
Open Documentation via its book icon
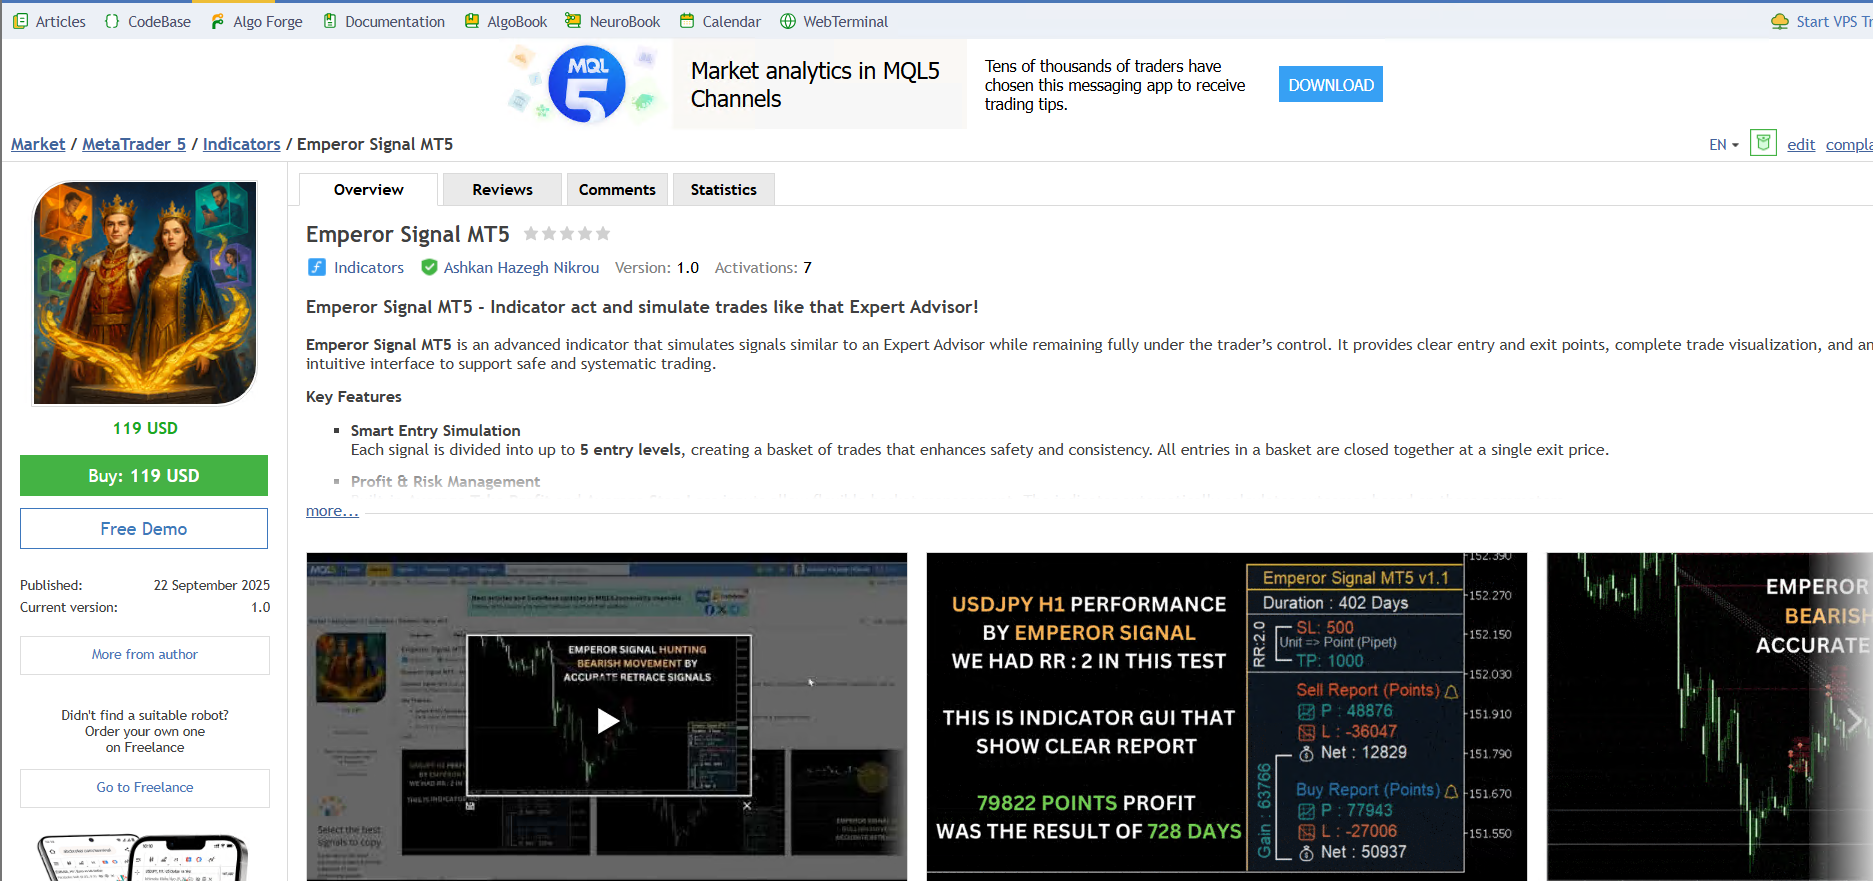point(329,21)
